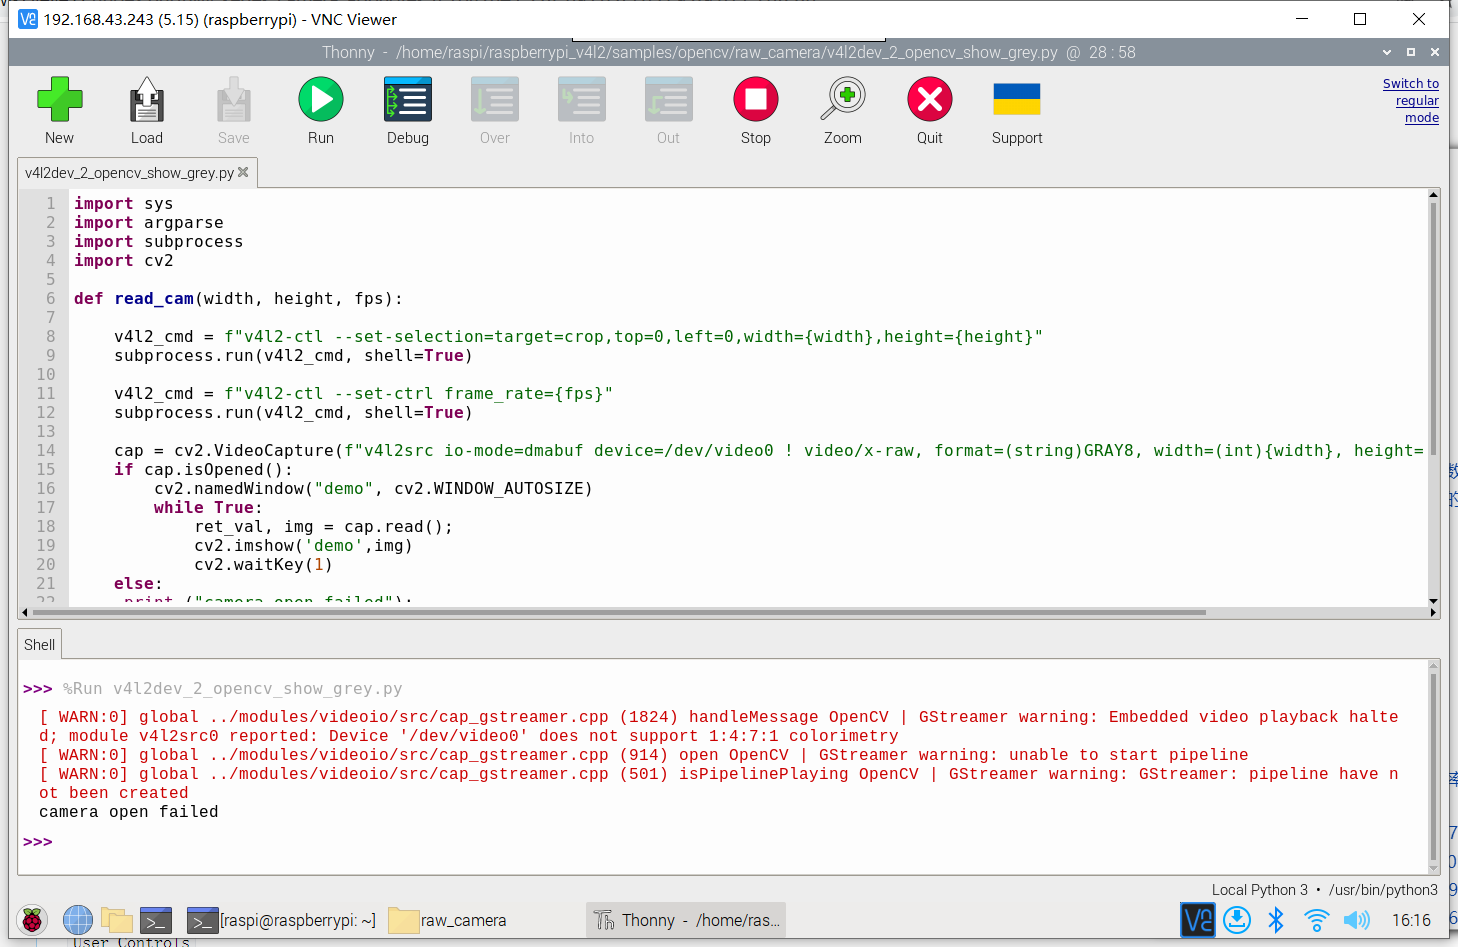
Task: Click the Switch to regular mode link
Action: point(1411,101)
